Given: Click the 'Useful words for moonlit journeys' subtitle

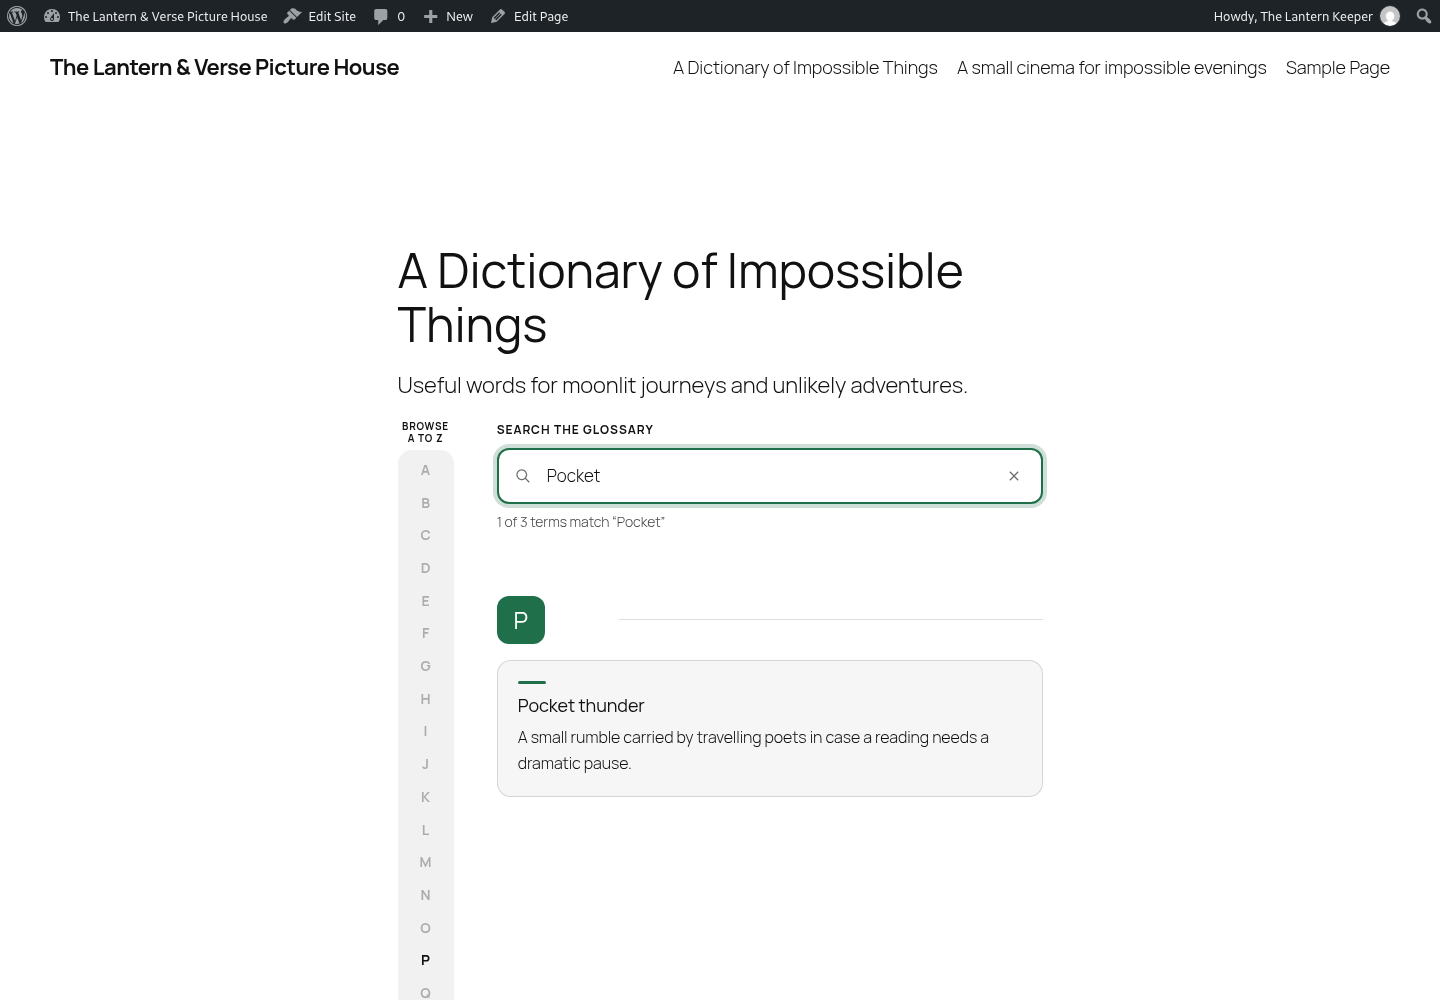Looking at the screenshot, I should pyautogui.click(x=682, y=385).
